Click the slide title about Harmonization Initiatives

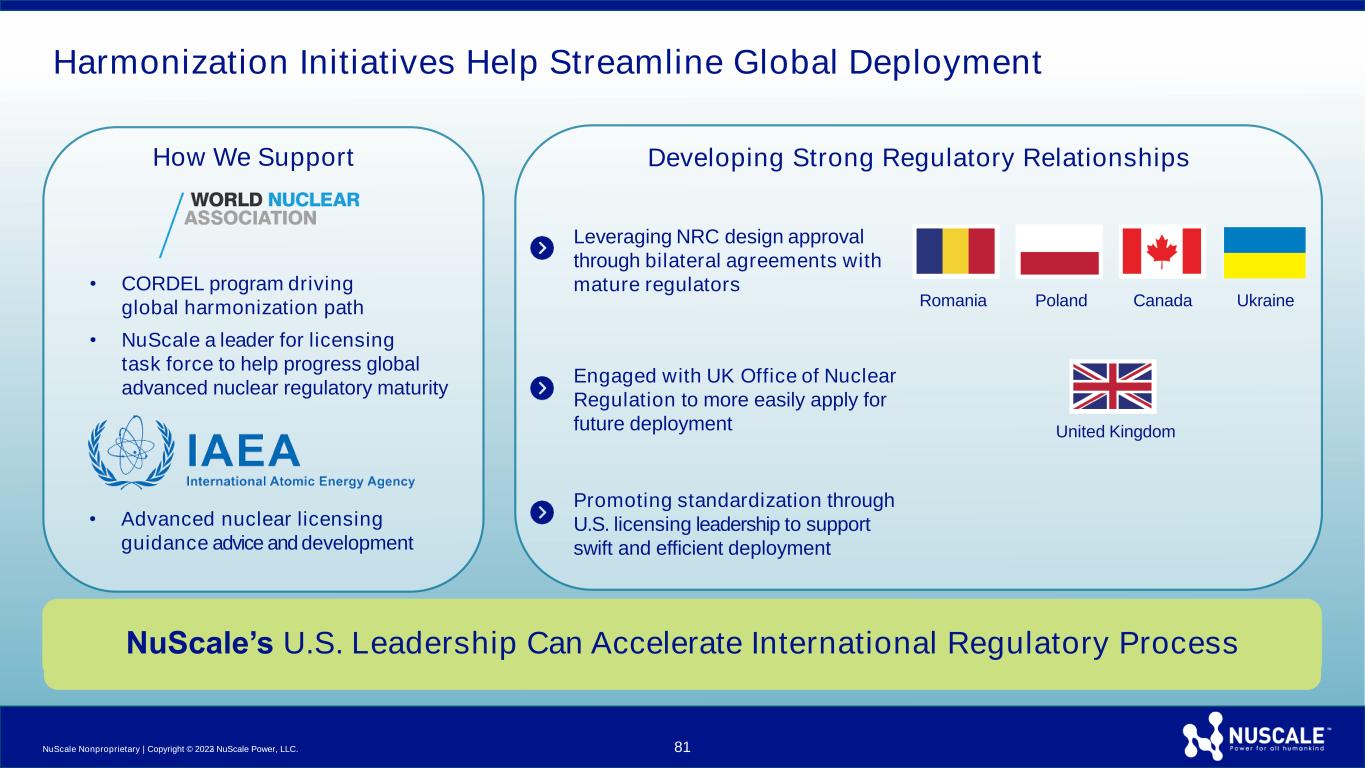tap(547, 63)
